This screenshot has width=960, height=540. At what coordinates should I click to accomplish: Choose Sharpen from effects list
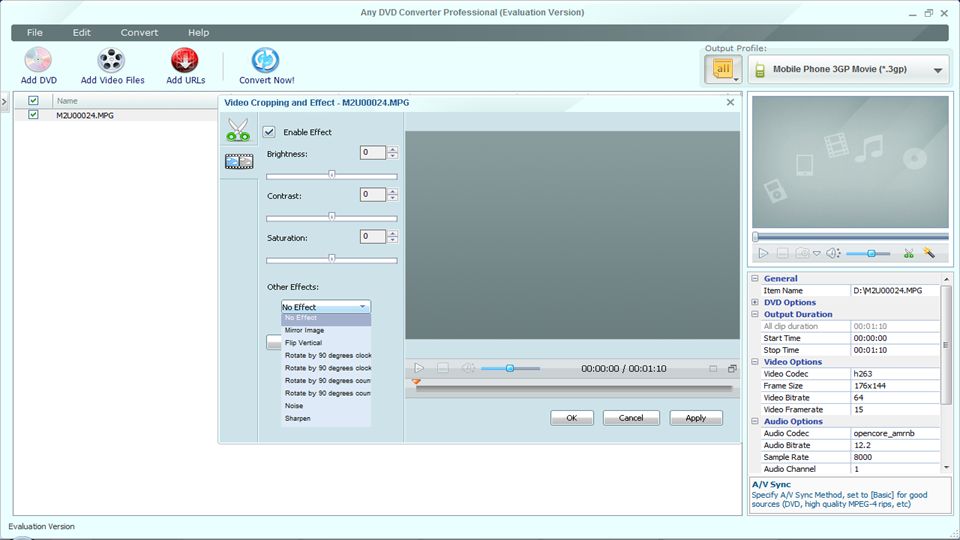[326, 418]
